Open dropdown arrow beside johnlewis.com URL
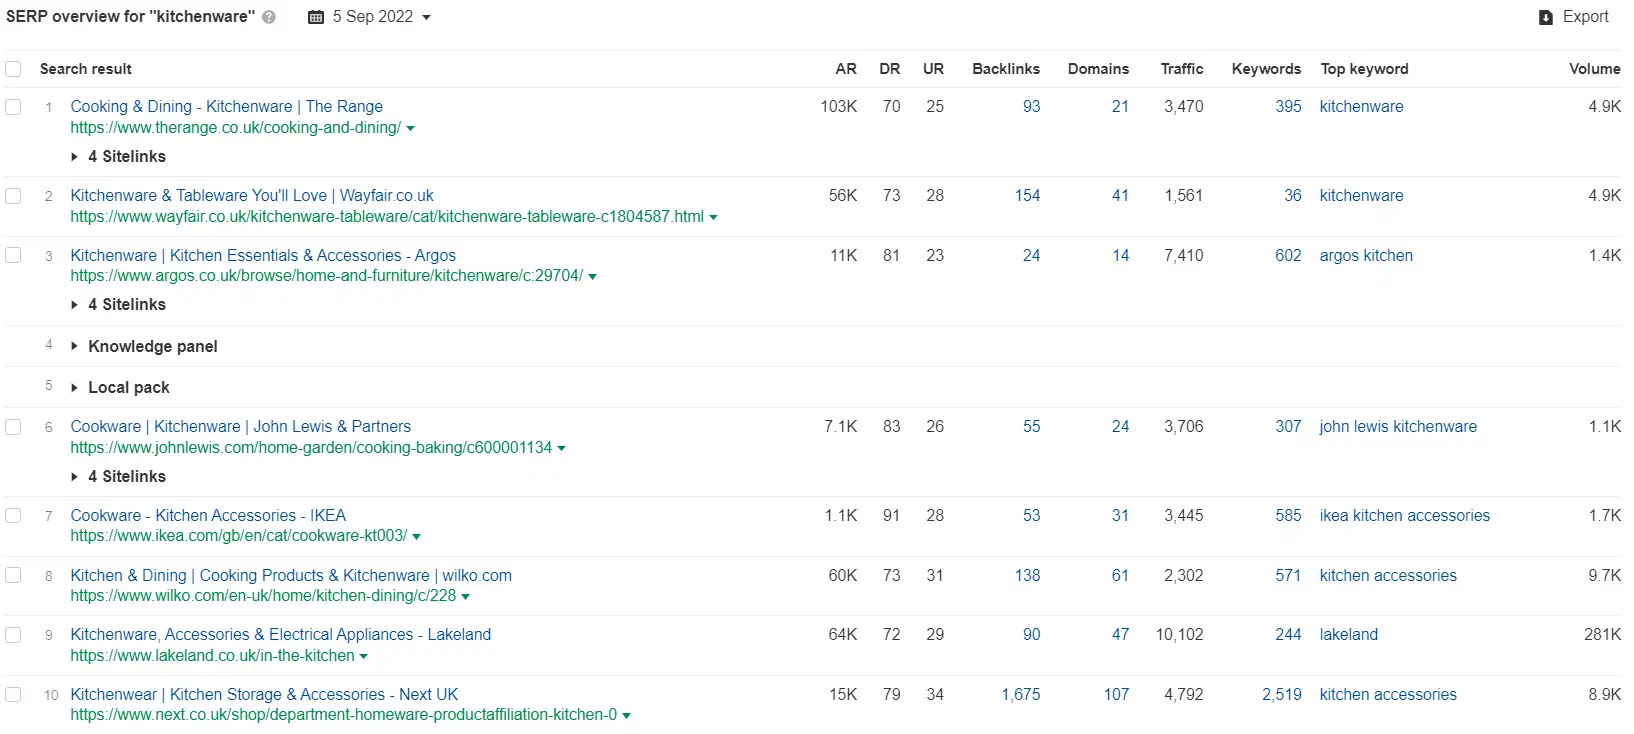This screenshot has height=734, width=1634. coord(561,449)
